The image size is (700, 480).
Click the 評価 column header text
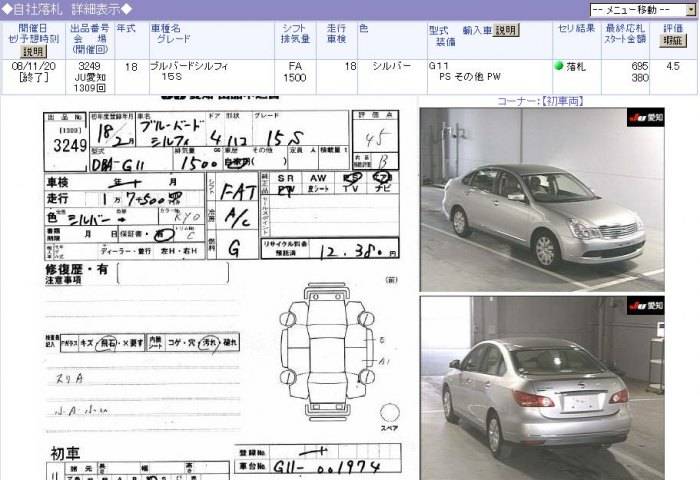click(x=673, y=28)
